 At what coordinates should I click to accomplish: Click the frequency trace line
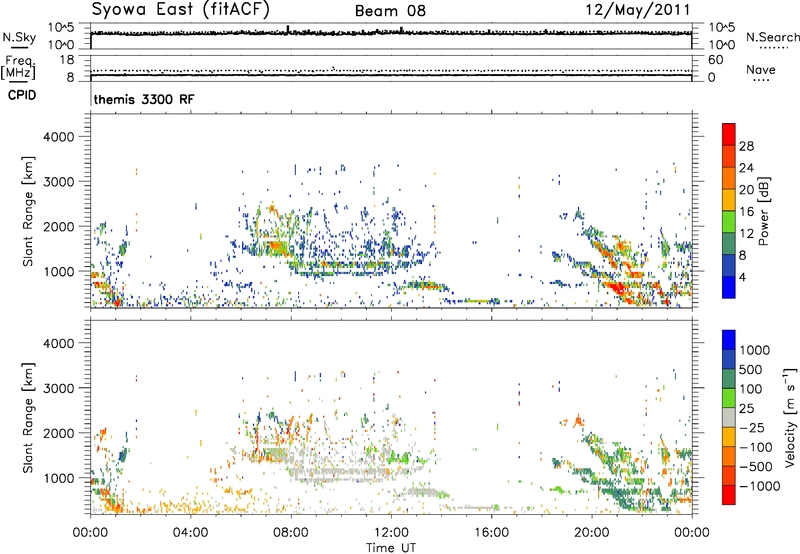(x=391, y=75)
